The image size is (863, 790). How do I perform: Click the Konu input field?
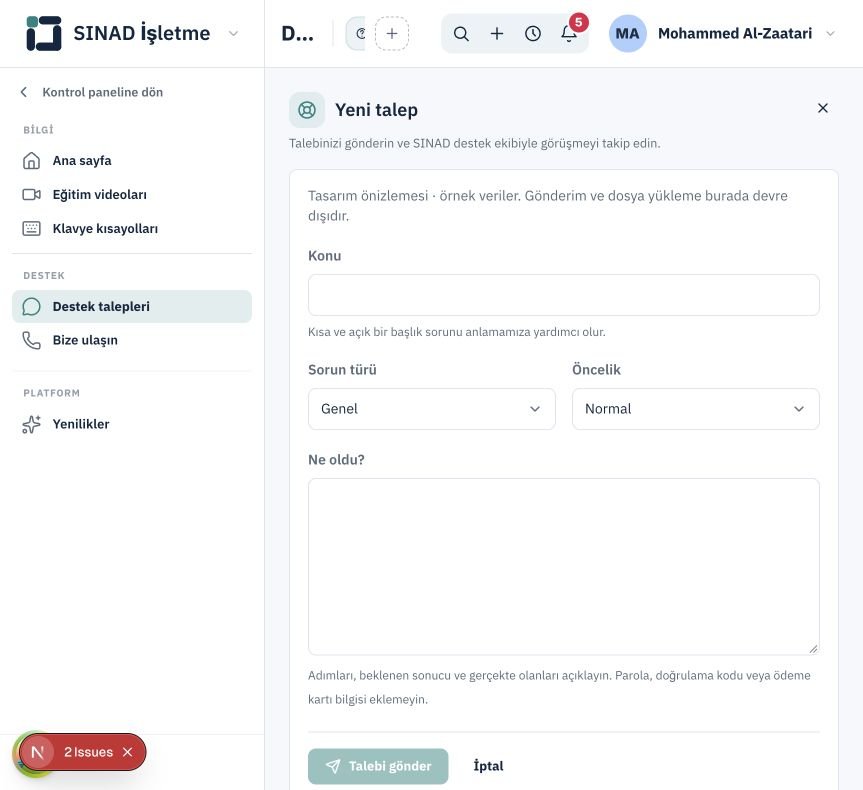click(x=564, y=295)
